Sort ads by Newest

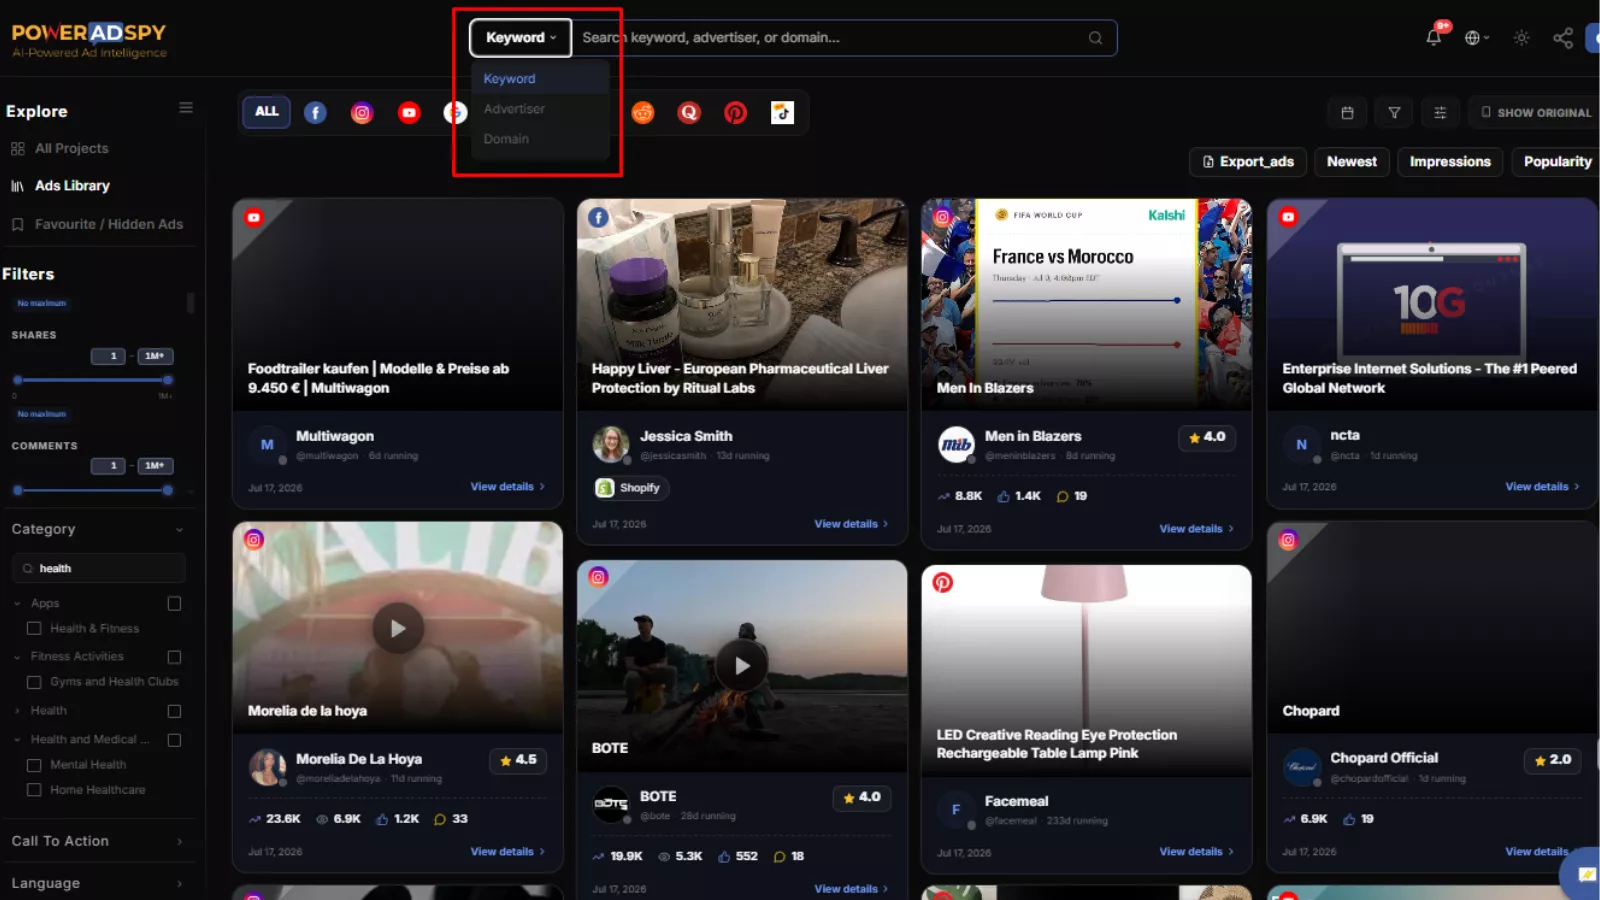pyautogui.click(x=1351, y=162)
